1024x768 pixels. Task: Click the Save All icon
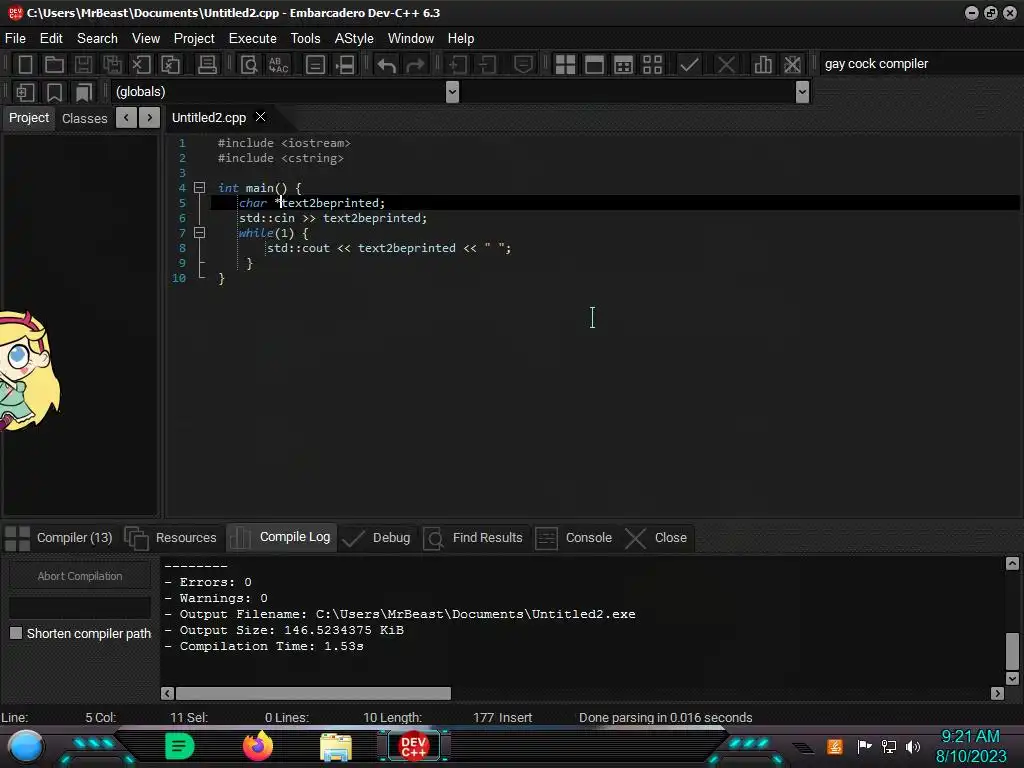click(112, 64)
